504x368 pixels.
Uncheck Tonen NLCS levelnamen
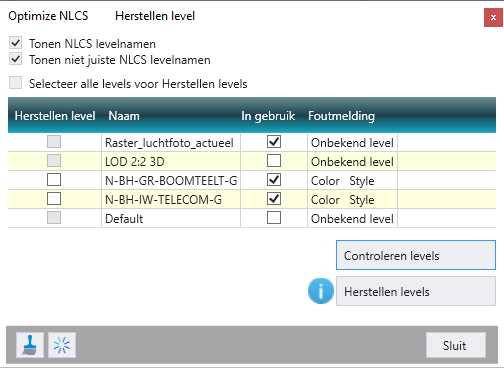click(x=16, y=43)
